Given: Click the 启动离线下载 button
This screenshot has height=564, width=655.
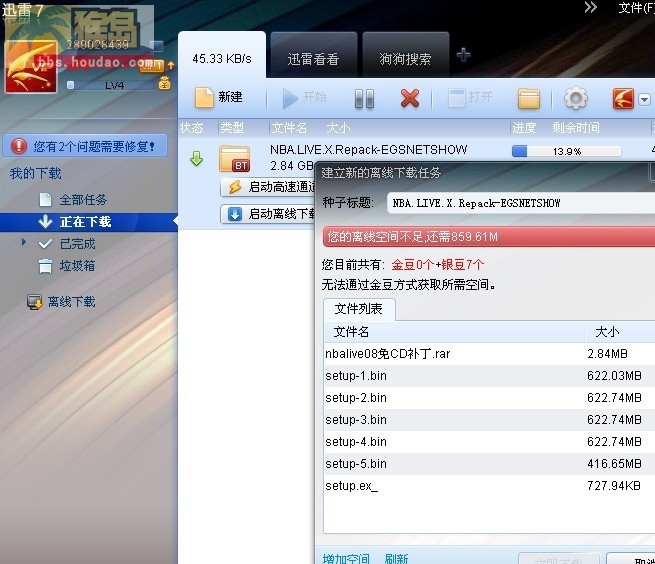Looking at the screenshot, I should coord(268,214).
